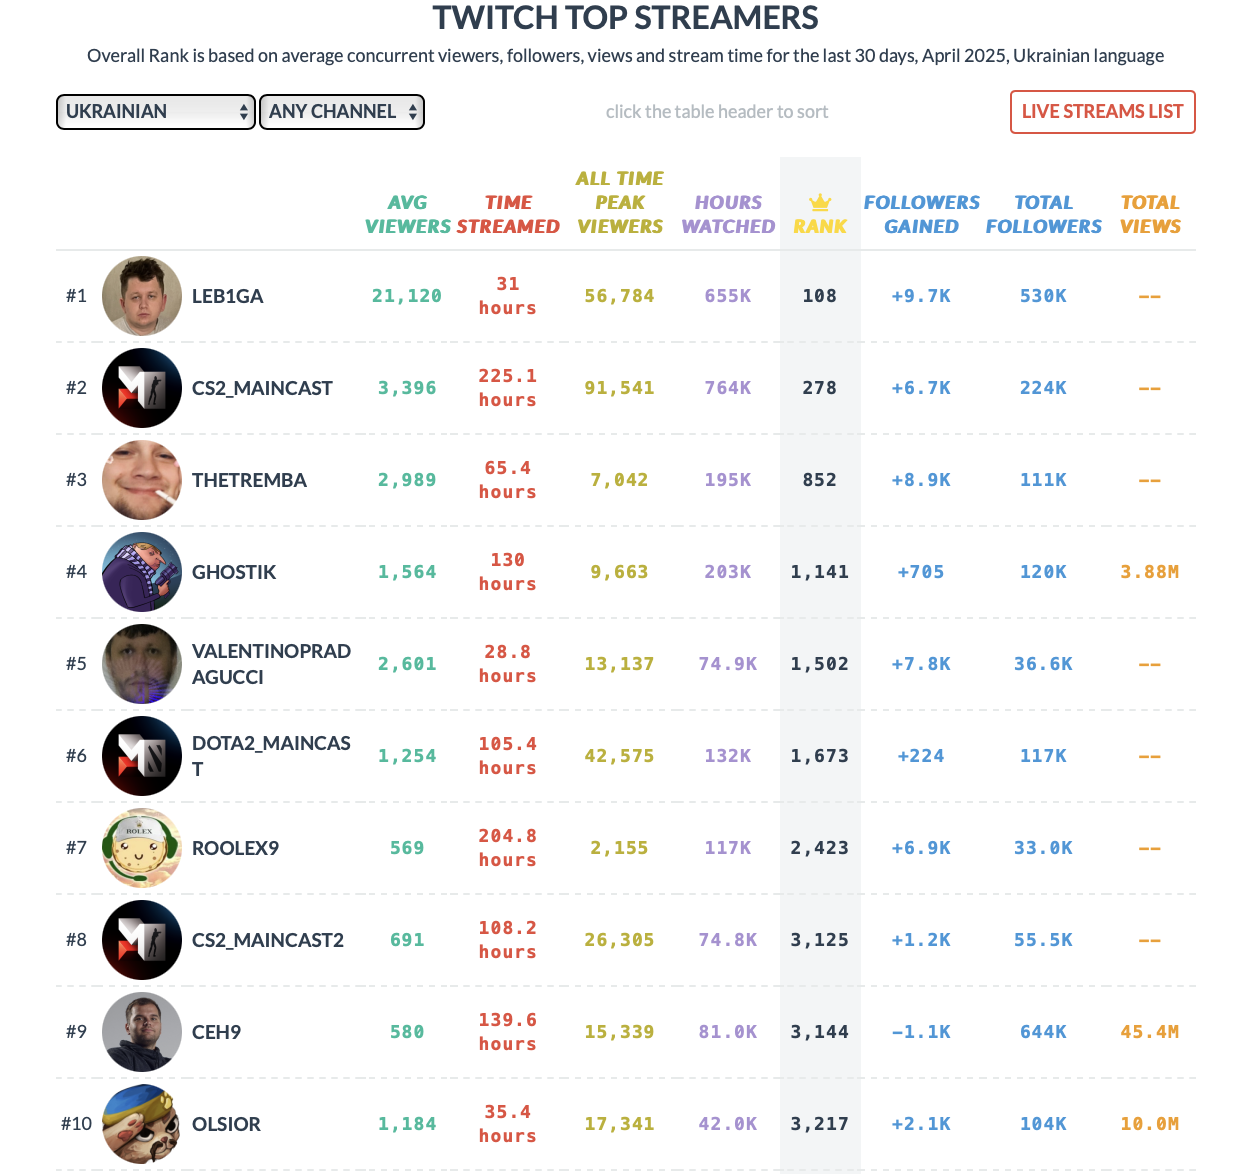Viewport: 1250px width, 1174px height.
Task: Click the CEH9 streamer name
Action: point(216,1032)
